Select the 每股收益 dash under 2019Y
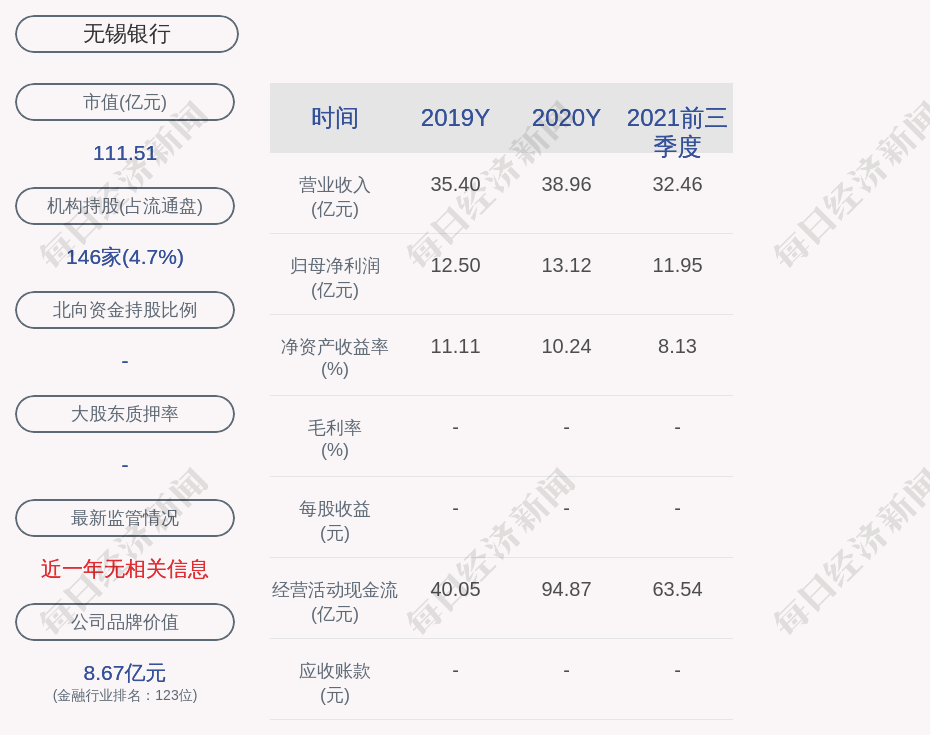Screen dimensions: 930x735 456,508
